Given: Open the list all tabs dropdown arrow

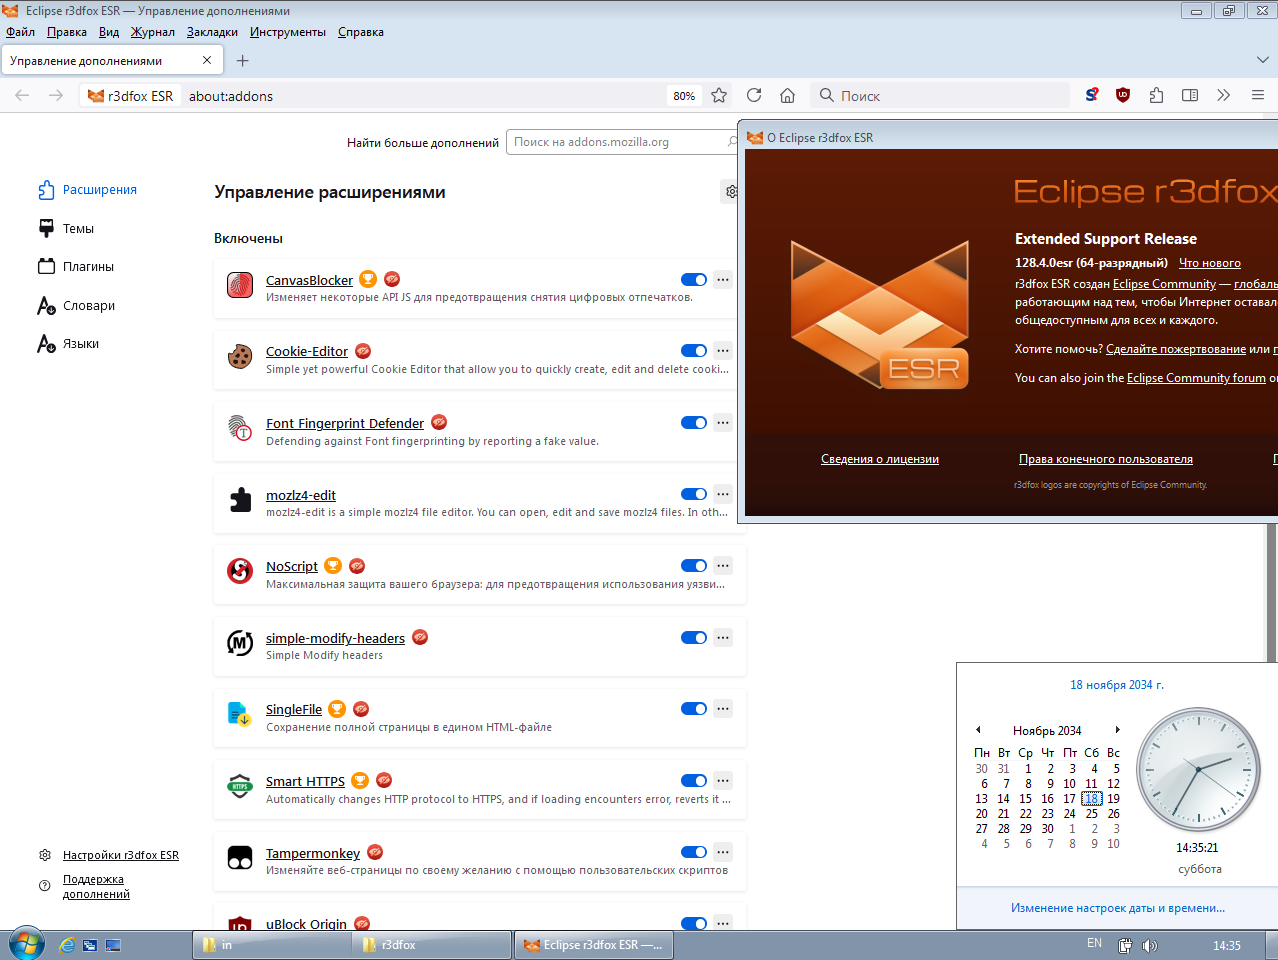Looking at the screenshot, I should click(1262, 60).
